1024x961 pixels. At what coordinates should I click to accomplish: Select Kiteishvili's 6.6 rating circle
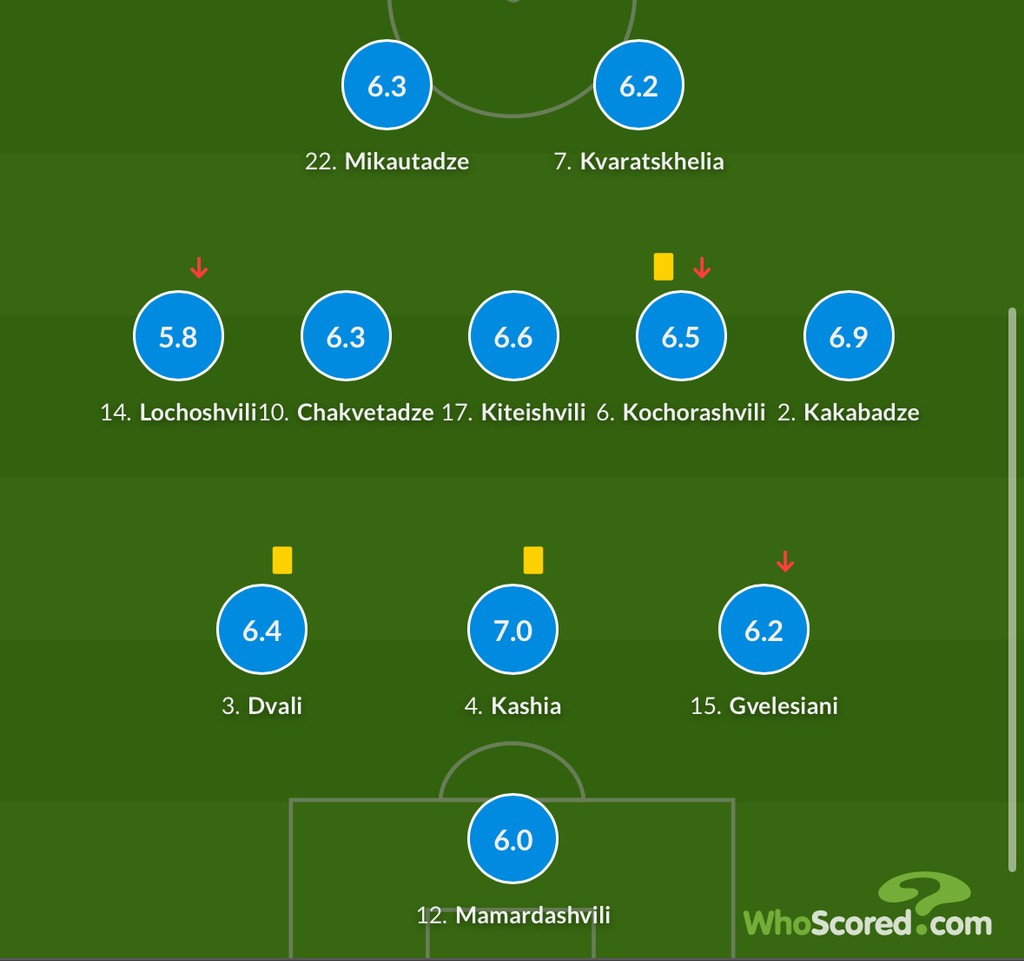pos(513,336)
